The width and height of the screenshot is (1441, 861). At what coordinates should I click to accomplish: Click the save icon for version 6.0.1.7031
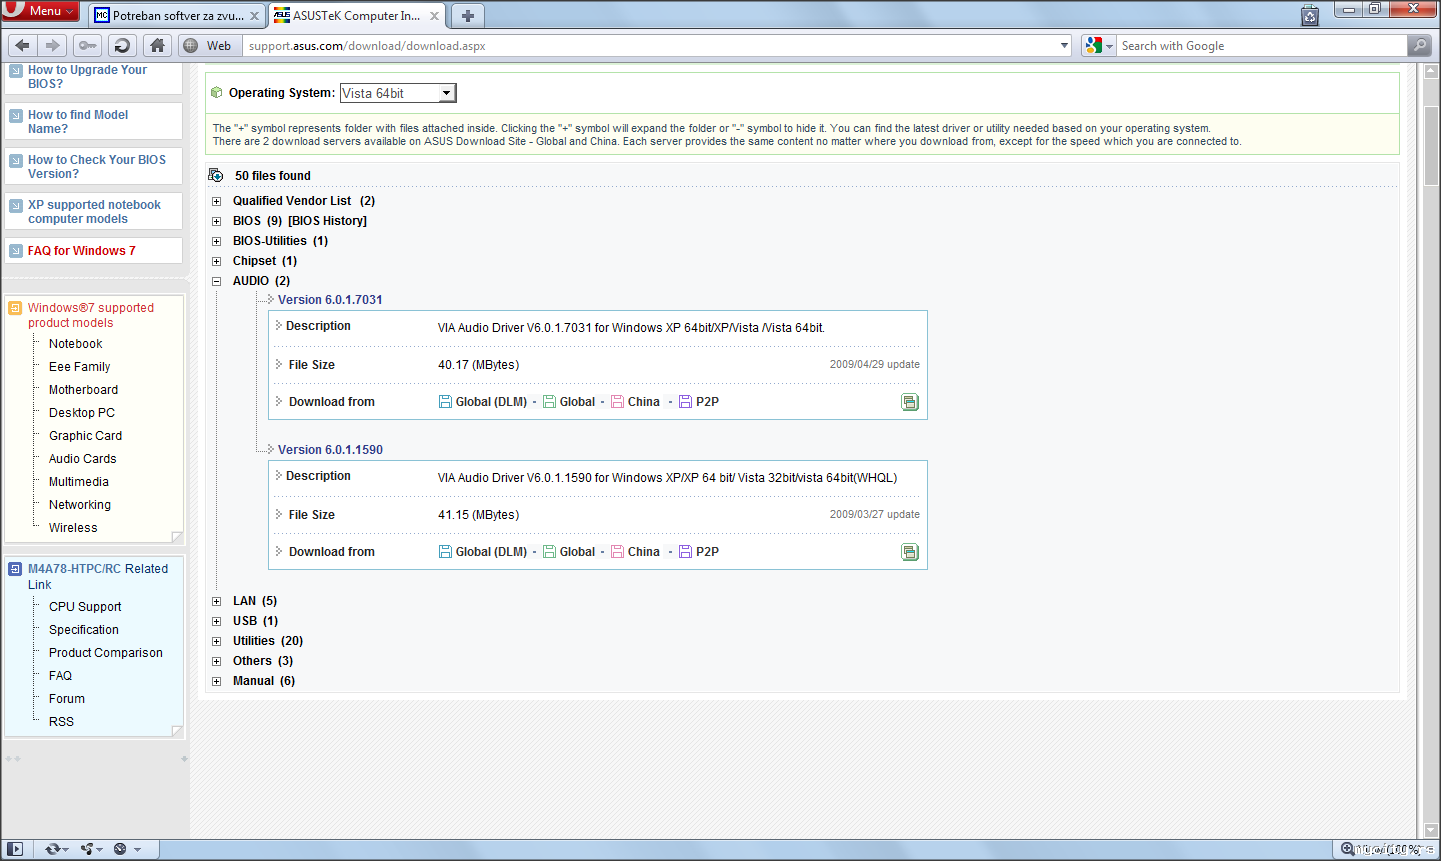point(910,402)
